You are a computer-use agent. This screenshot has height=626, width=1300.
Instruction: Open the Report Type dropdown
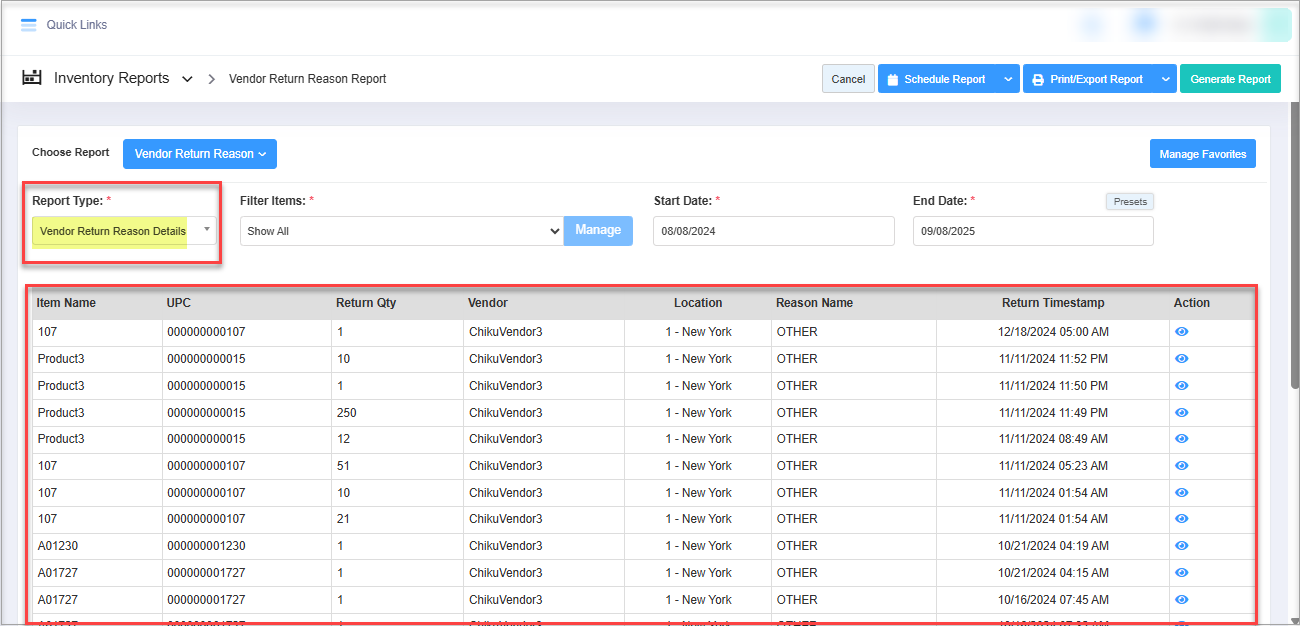[x=124, y=231]
